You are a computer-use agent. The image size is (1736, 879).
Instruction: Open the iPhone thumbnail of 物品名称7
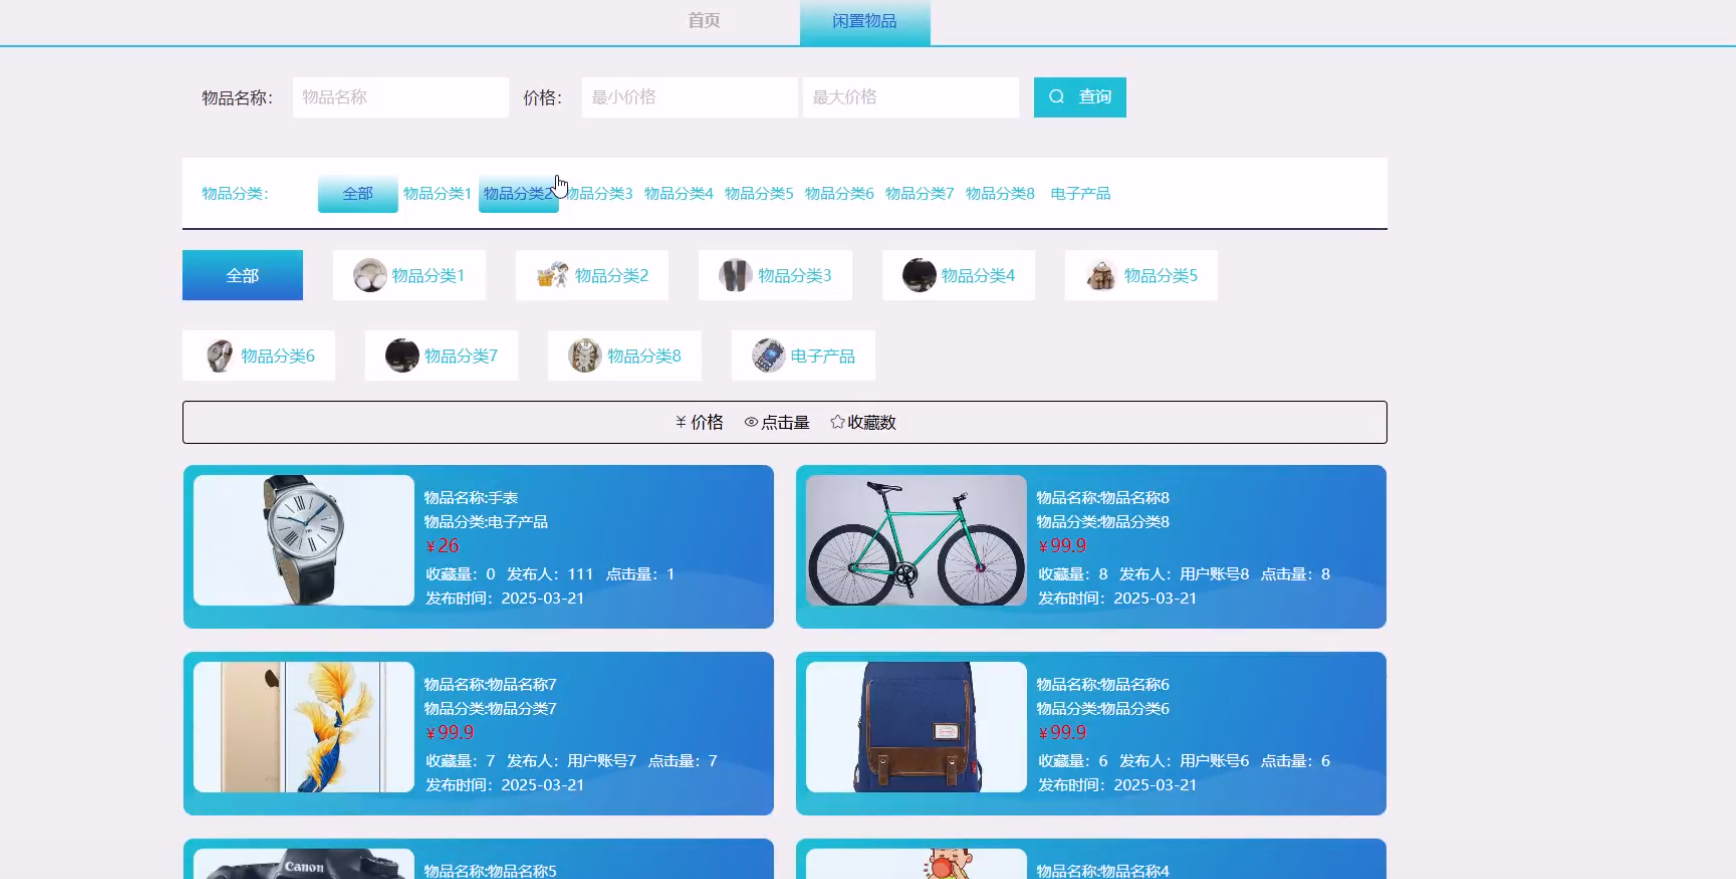[x=304, y=727]
